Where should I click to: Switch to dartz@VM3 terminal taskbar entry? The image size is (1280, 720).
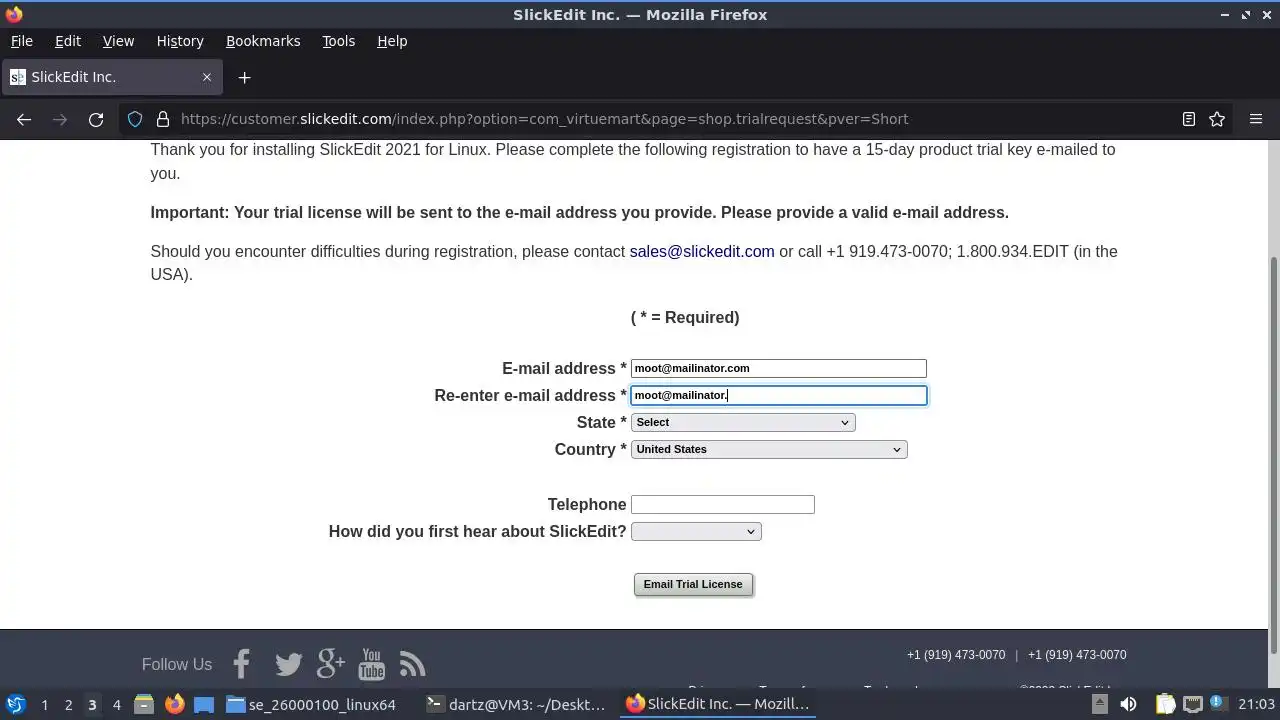tap(516, 704)
